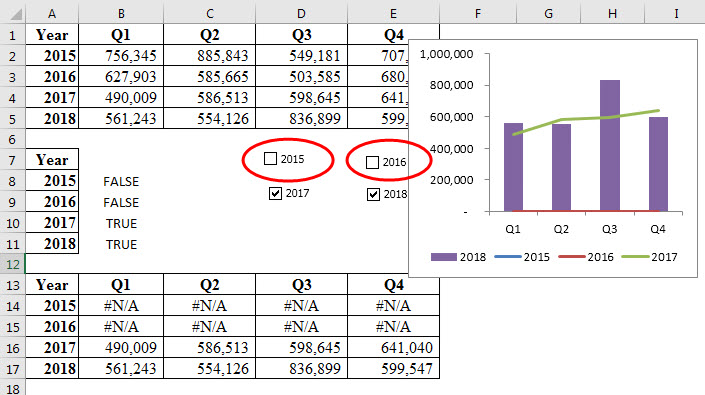Click the 1,000,000 axis label
Screen dimensions: 705x395
[446, 54]
